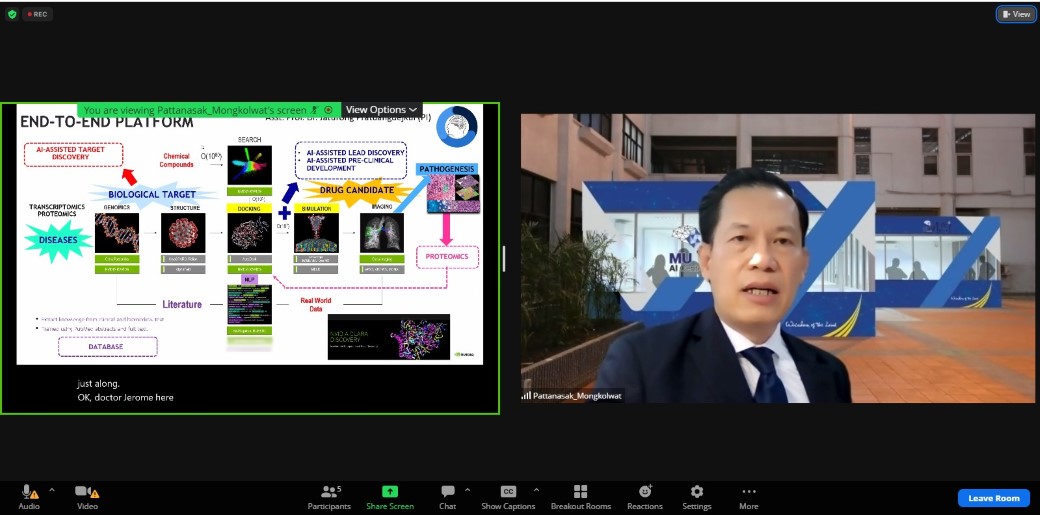
Task: Toggle Show Captions on
Action: [508, 492]
